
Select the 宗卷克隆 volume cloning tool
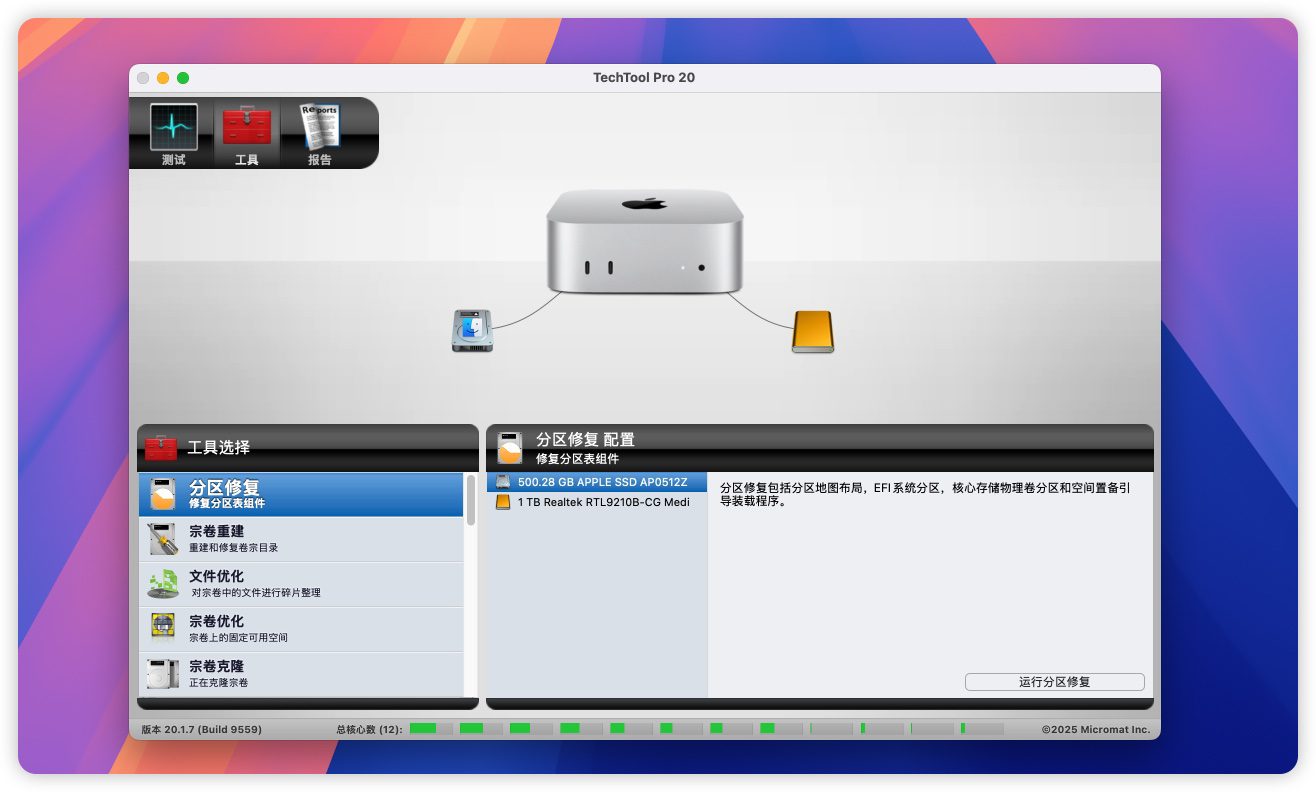(300, 674)
